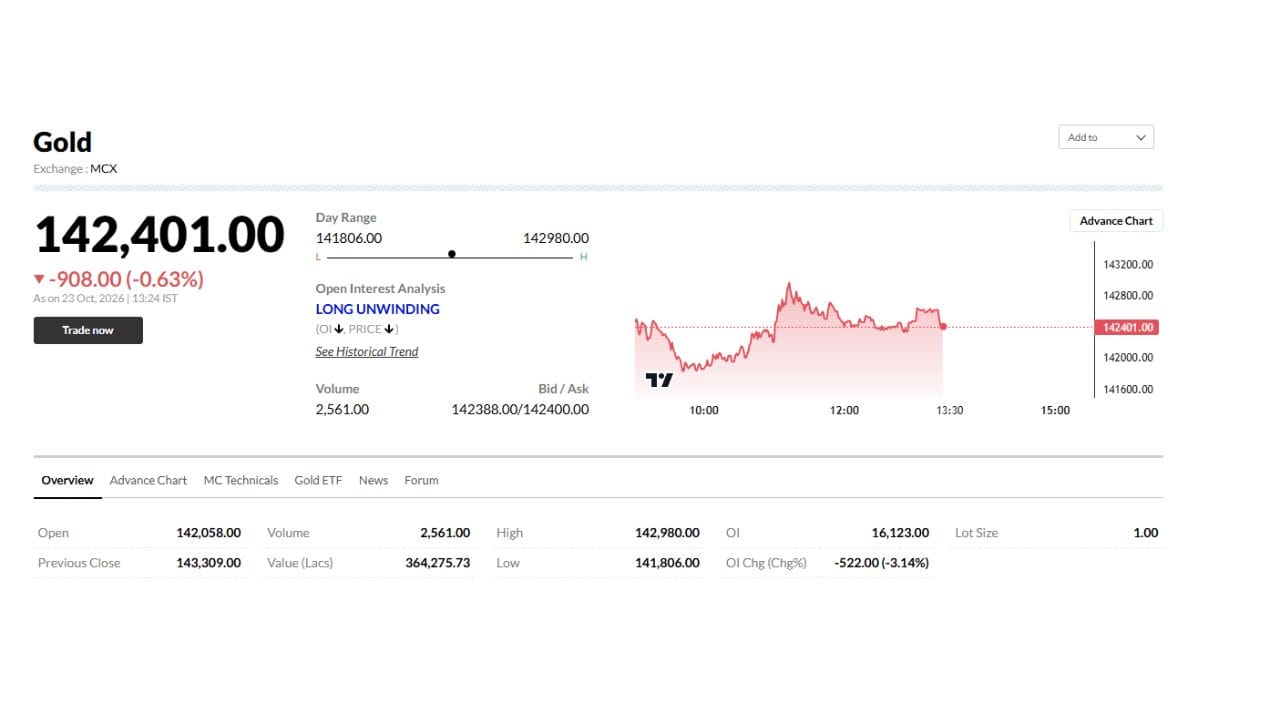
Task: Click the 12:00 time label on chart
Action: pyautogui.click(x=844, y=410)
